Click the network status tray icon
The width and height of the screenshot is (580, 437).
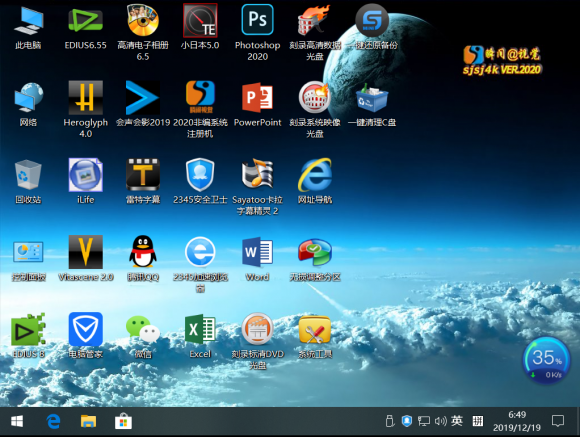tap(424, 421)
